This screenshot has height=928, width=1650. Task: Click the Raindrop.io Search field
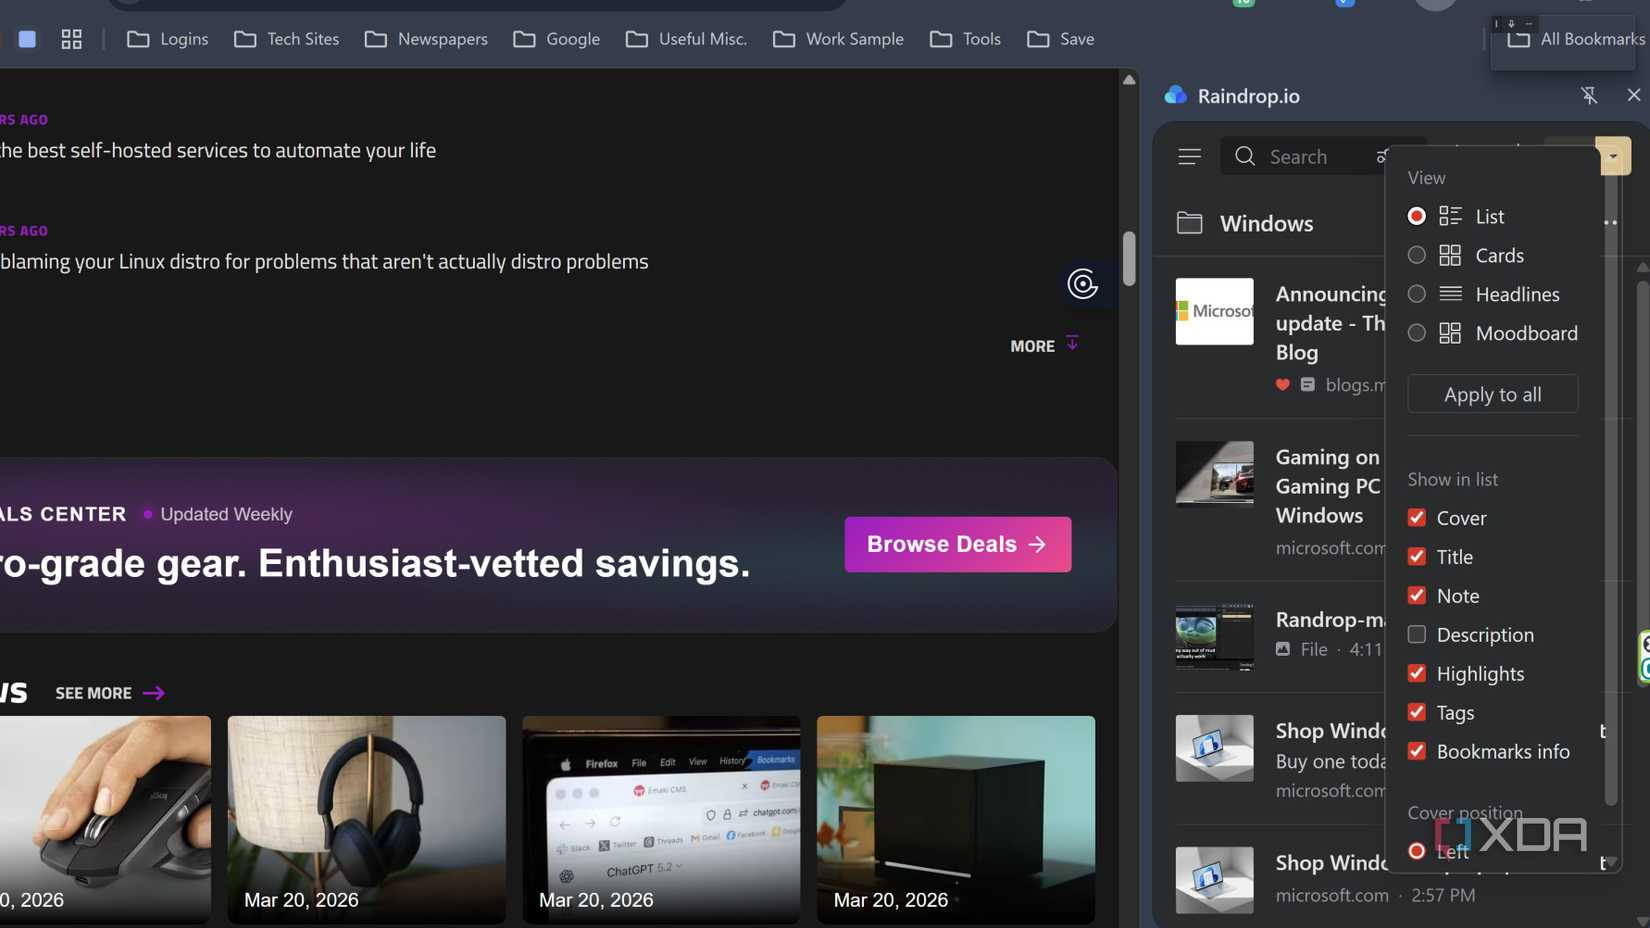[x=1305, y=156]
